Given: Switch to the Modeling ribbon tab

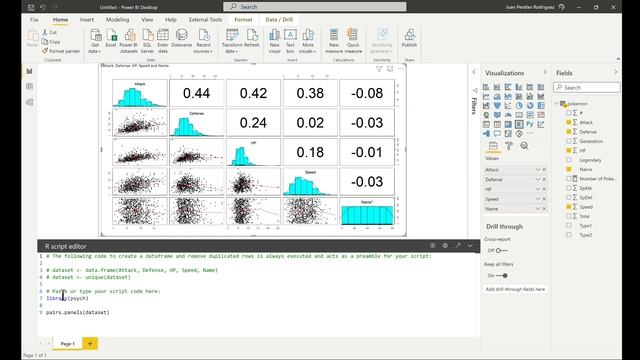Looking at the screenshot, I should [118, 20].
